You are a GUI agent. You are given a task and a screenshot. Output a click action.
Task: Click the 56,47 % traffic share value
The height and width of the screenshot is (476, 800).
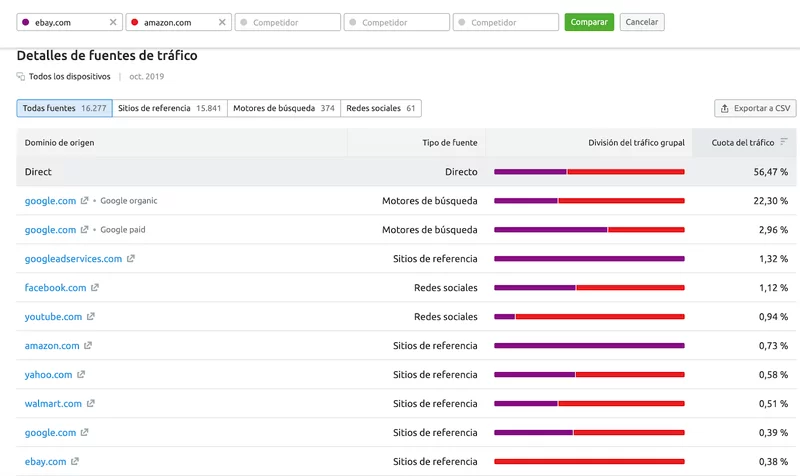click(770, 172)
